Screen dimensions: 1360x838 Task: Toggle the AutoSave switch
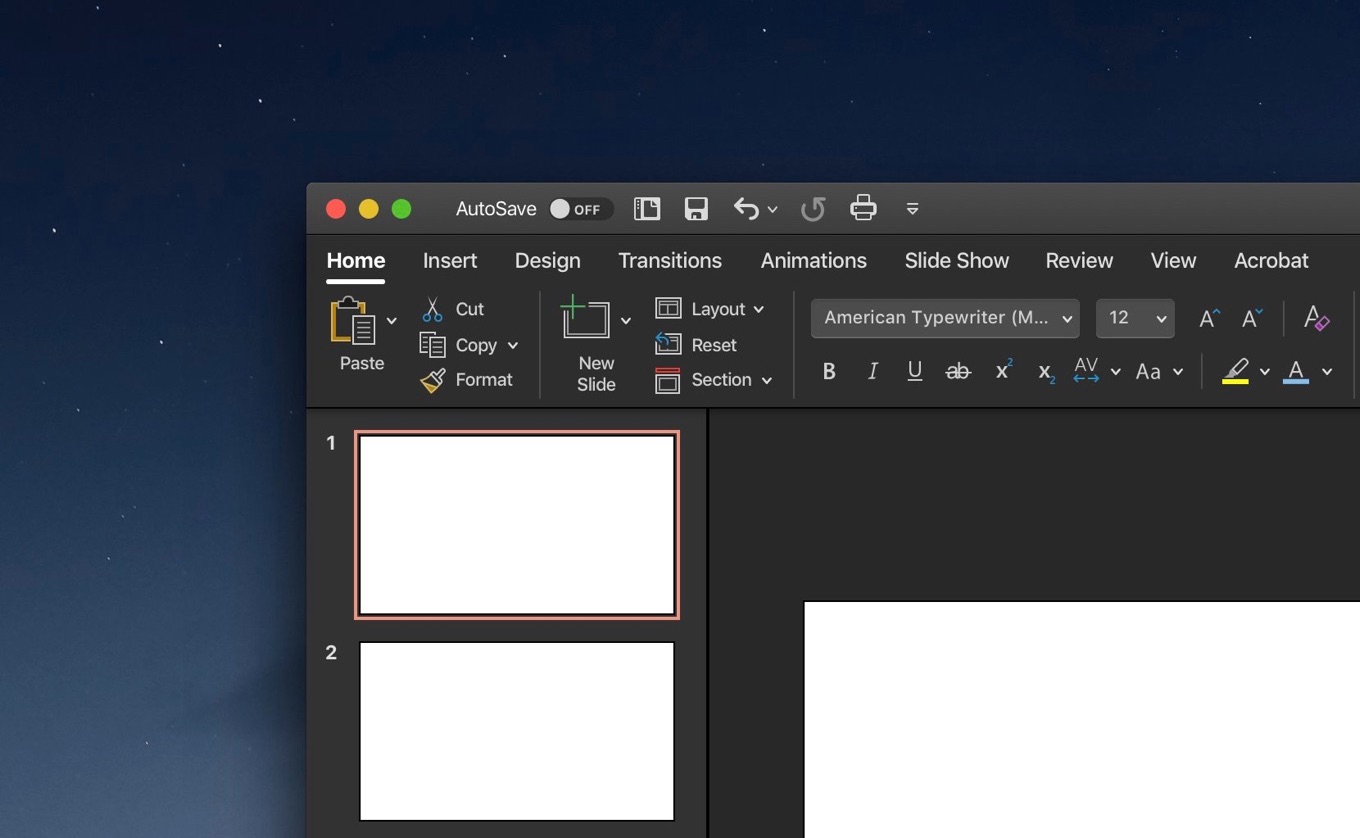[x=580, y=209]
